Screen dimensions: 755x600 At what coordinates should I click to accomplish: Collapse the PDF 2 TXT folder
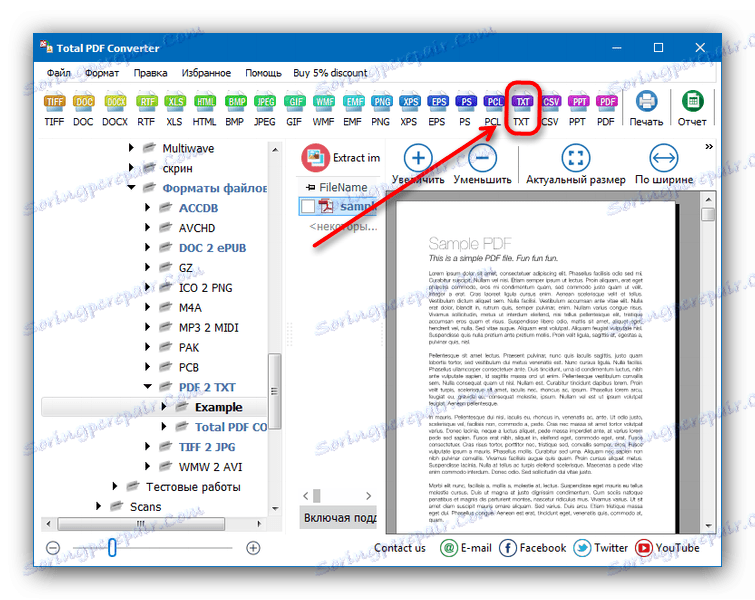coord(148,387)
